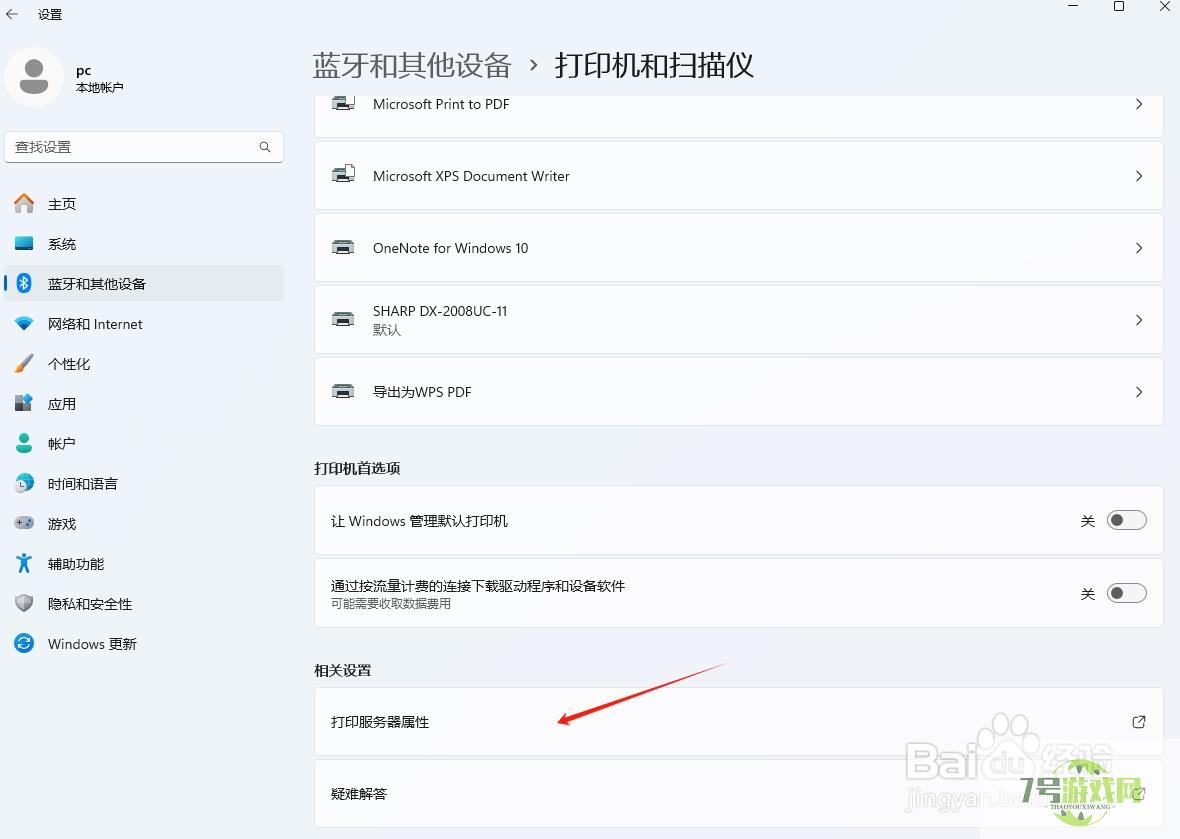The image size is (1180, 839).
Task: Click the search magnifier icon
Action: coord(265,147)
